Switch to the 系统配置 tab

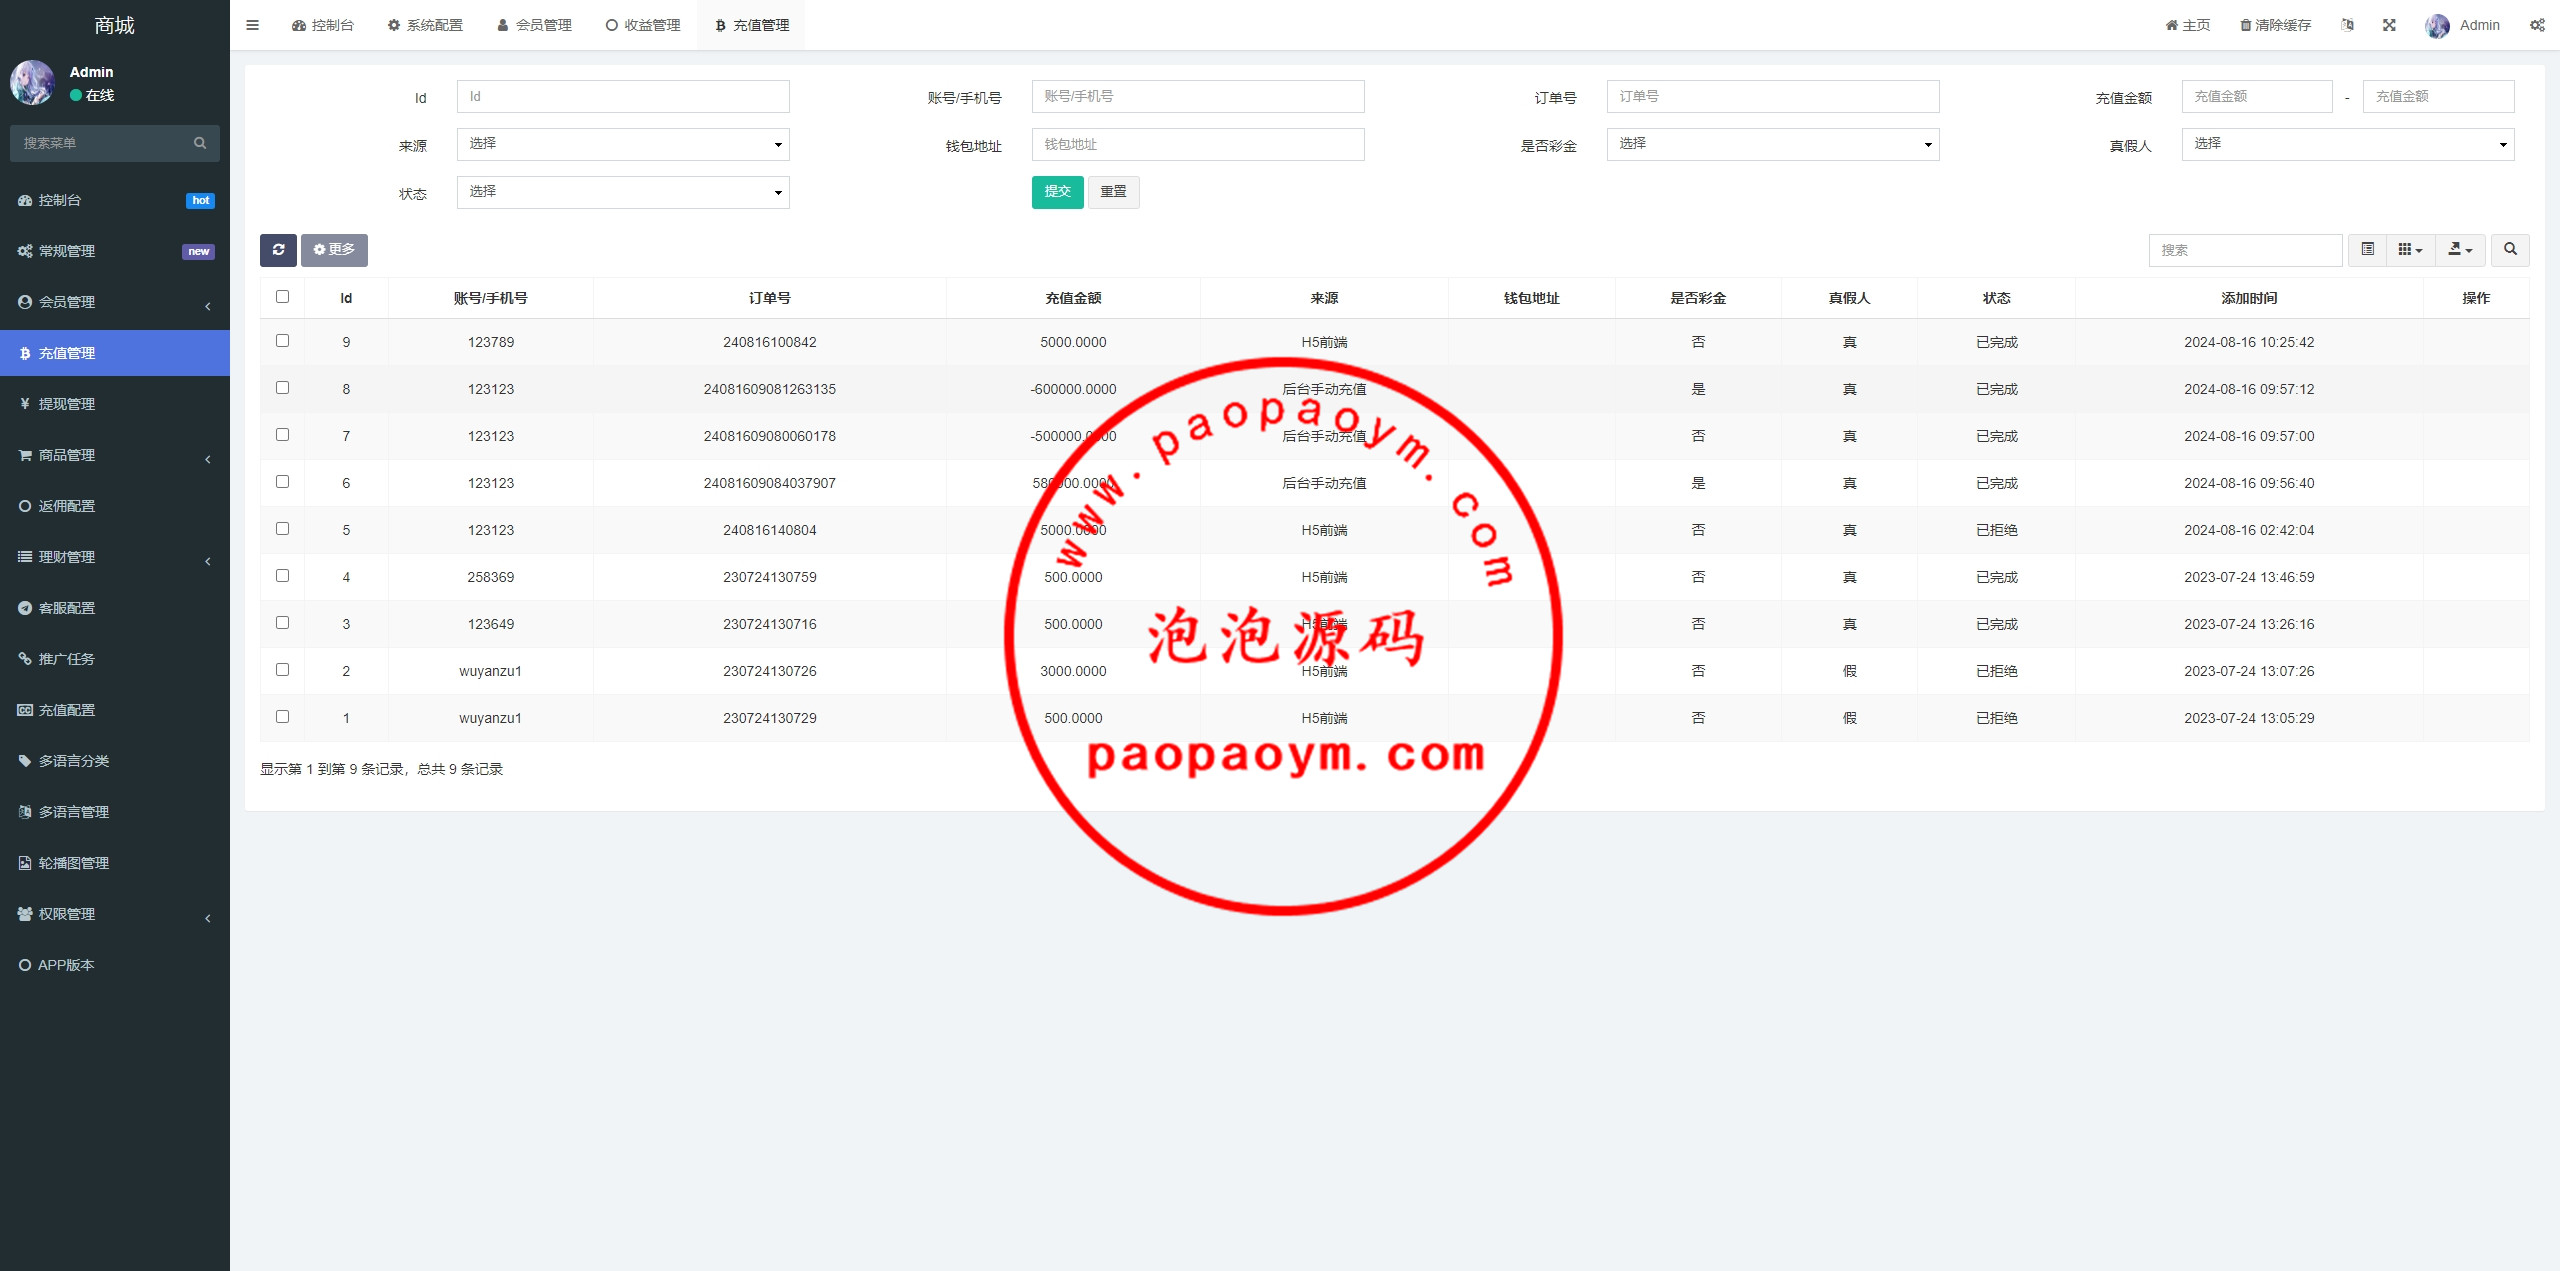click(x=425, y=25)
